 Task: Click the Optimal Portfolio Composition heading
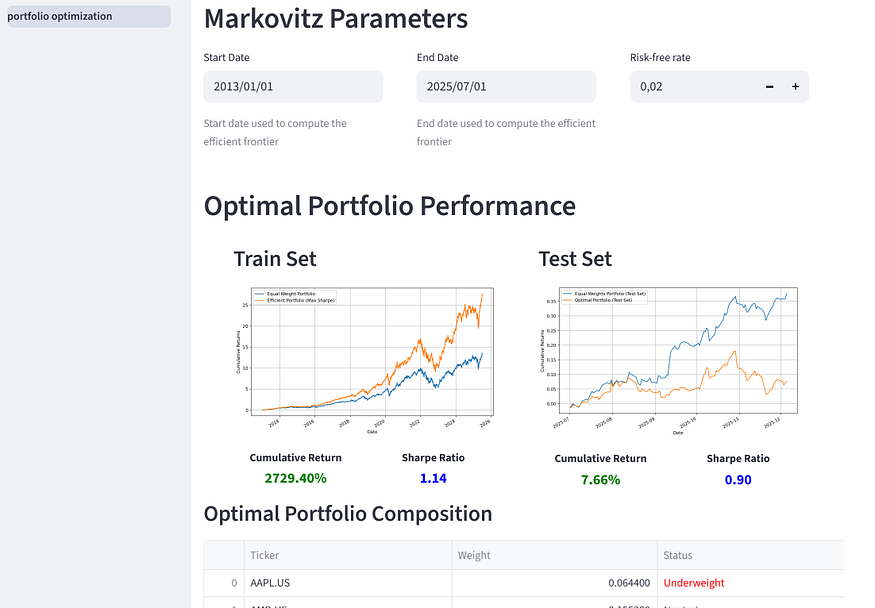[x=348, y=514]
